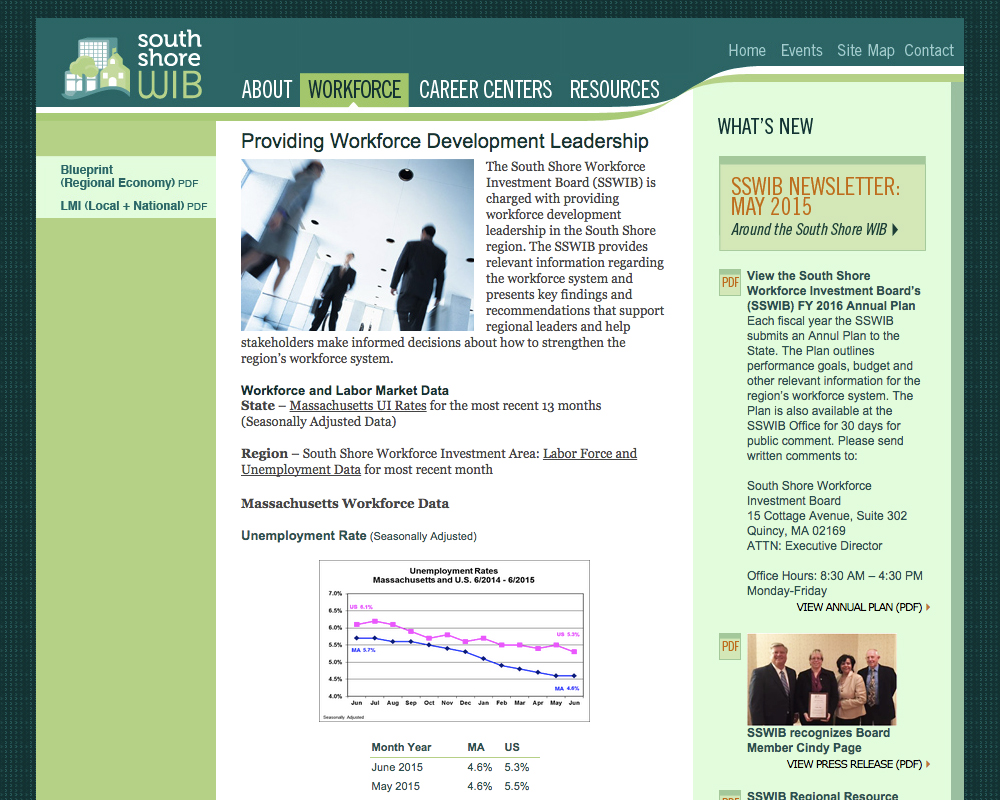Click arrow next to View Press Release (PDF)
Viewport: 1000px width, 800px height.
928,764
